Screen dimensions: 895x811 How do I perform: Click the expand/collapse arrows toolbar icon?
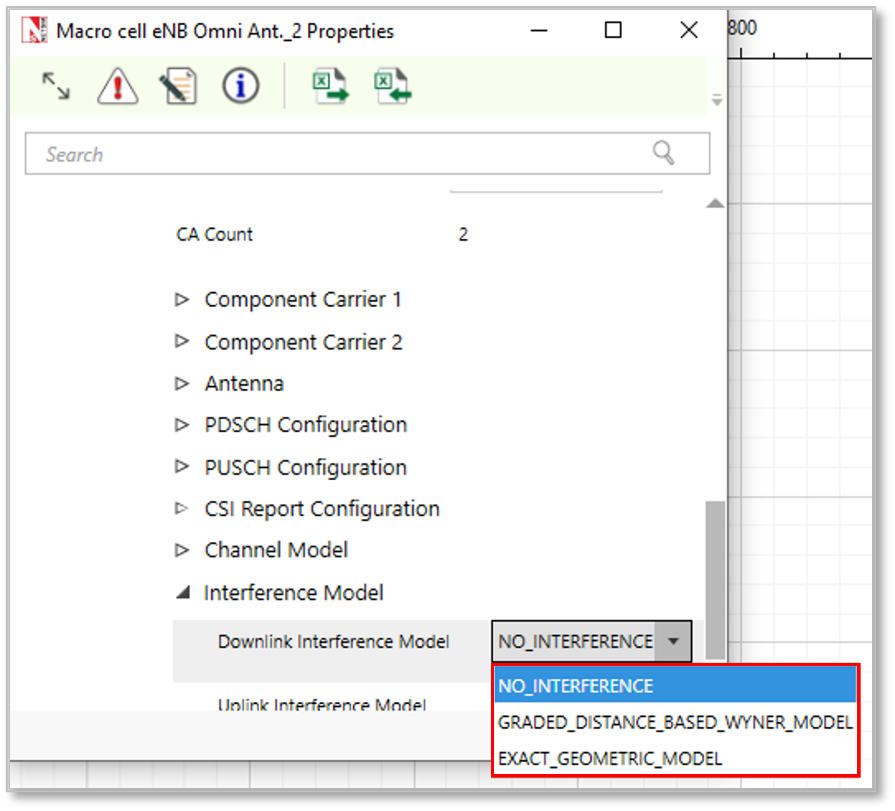point(56,87)
